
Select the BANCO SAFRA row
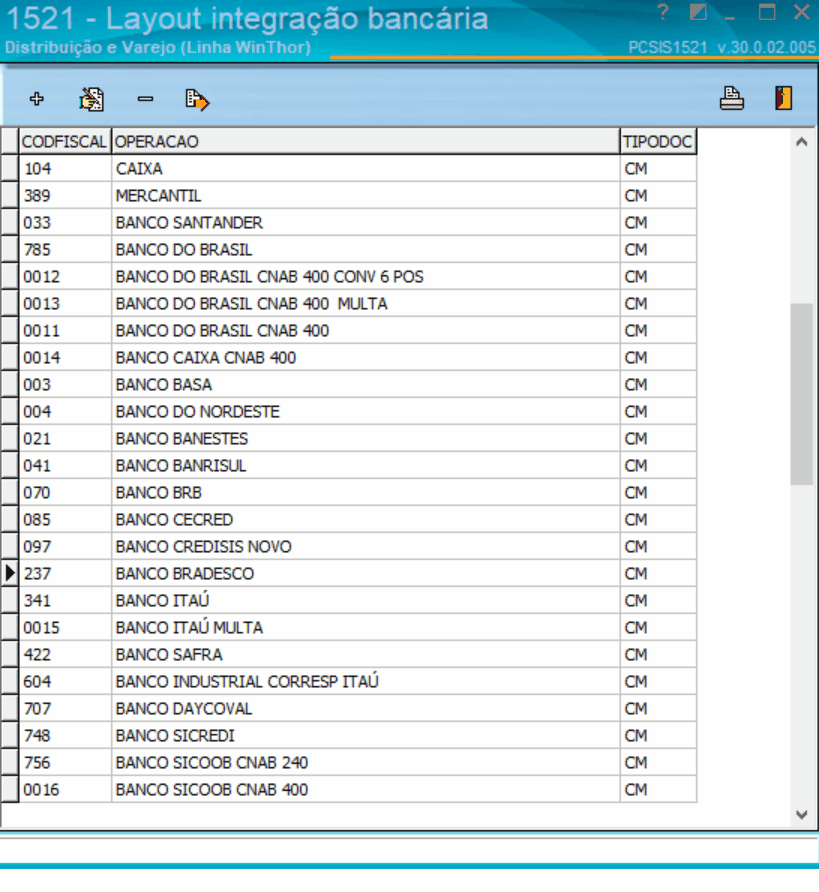coord(348,655)
